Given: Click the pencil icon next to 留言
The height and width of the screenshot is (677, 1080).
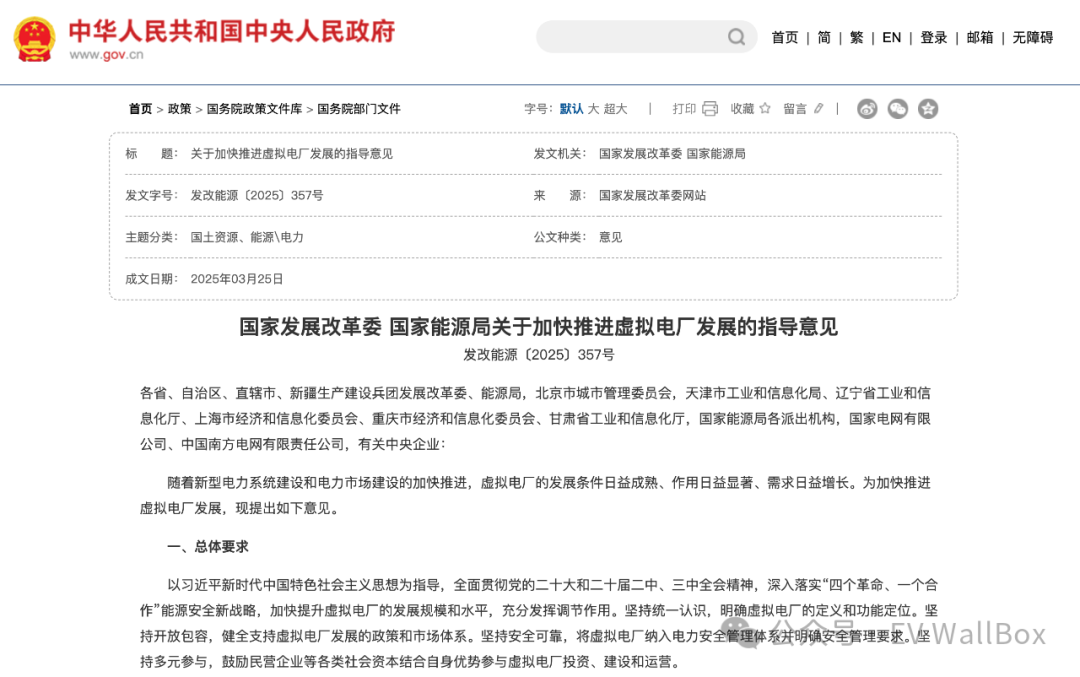Looking at the screenshot, I should click(818, 108).
